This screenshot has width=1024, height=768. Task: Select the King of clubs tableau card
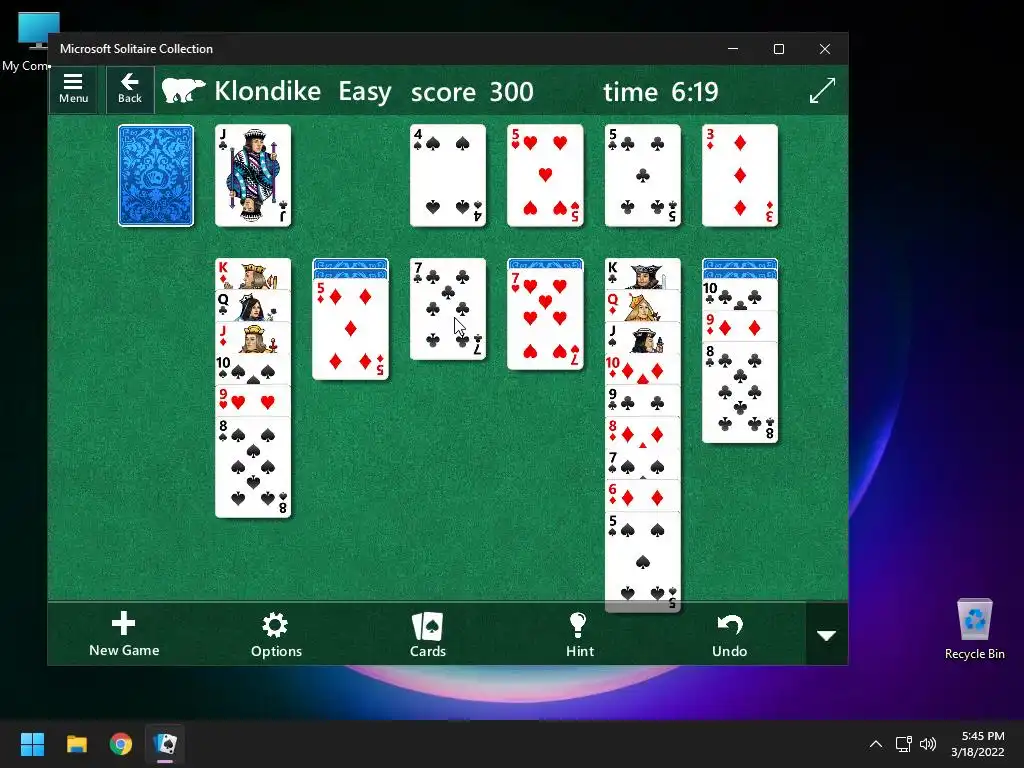[643, 274]
